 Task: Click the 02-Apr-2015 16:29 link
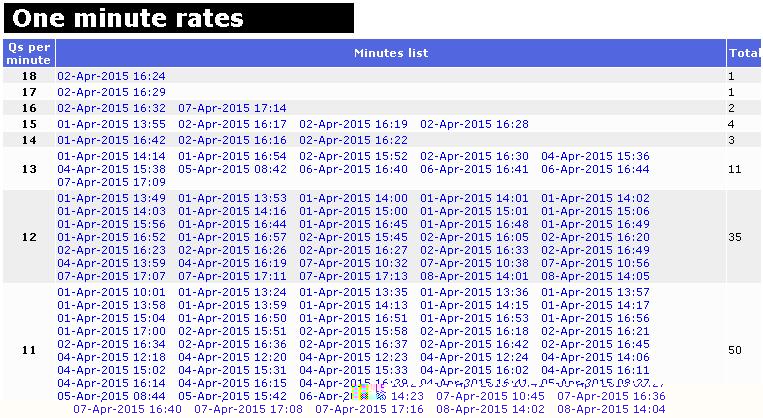(x=111, y=92)
